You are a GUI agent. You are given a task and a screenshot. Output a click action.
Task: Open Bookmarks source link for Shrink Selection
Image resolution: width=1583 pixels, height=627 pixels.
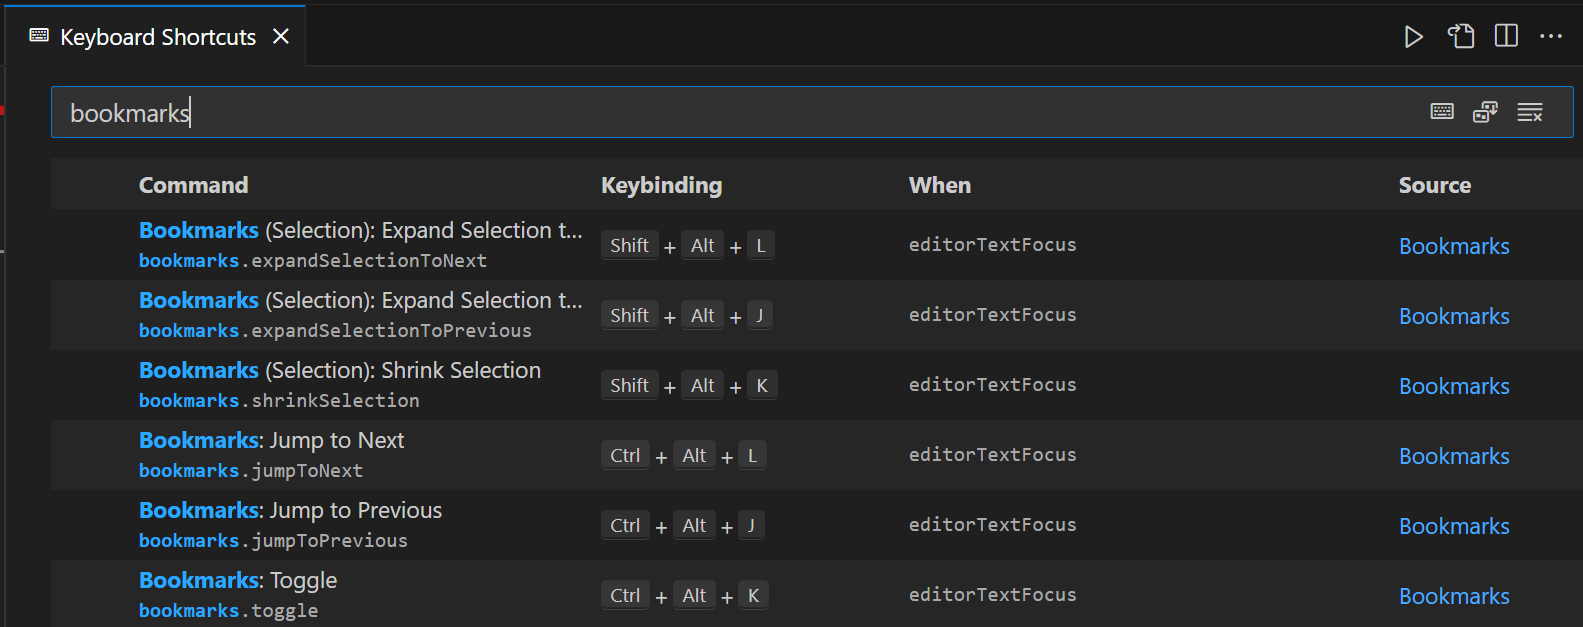tap(1454, 386)
